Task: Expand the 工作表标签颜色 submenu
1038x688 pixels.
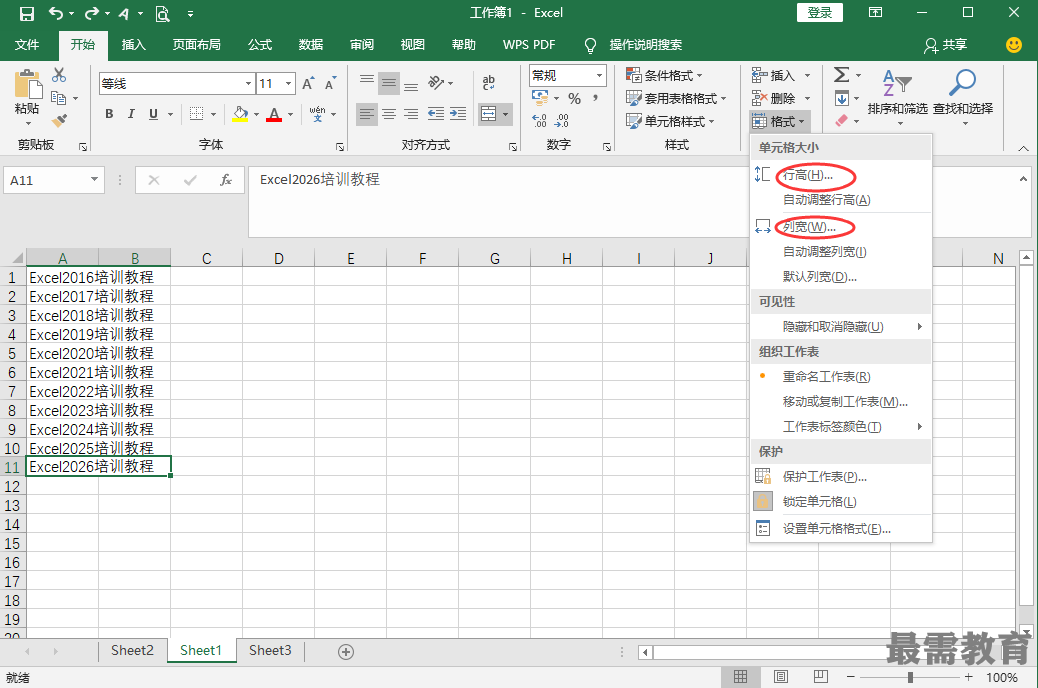Action: (x=841, y=427)
